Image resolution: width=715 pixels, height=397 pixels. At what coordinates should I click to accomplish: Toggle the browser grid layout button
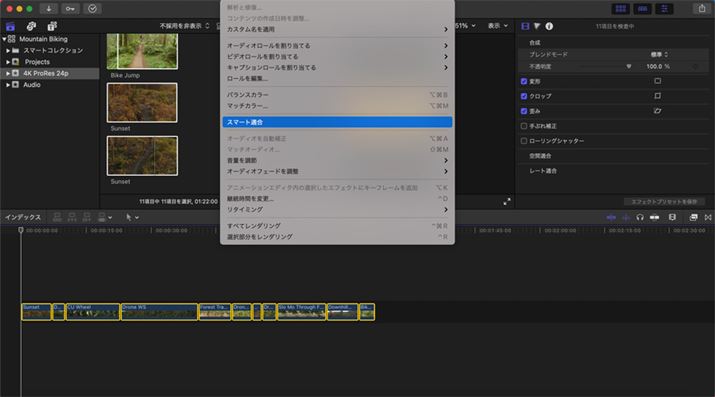click(621, 9)
